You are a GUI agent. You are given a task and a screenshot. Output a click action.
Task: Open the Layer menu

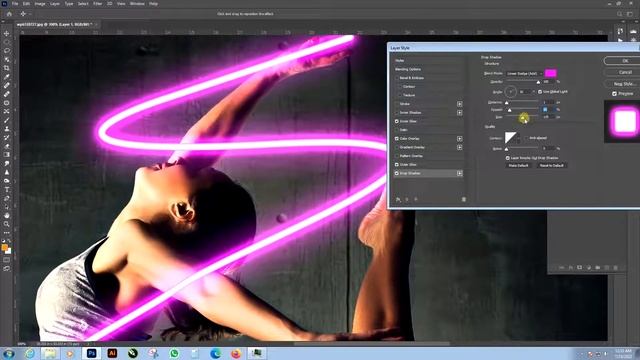55,4
